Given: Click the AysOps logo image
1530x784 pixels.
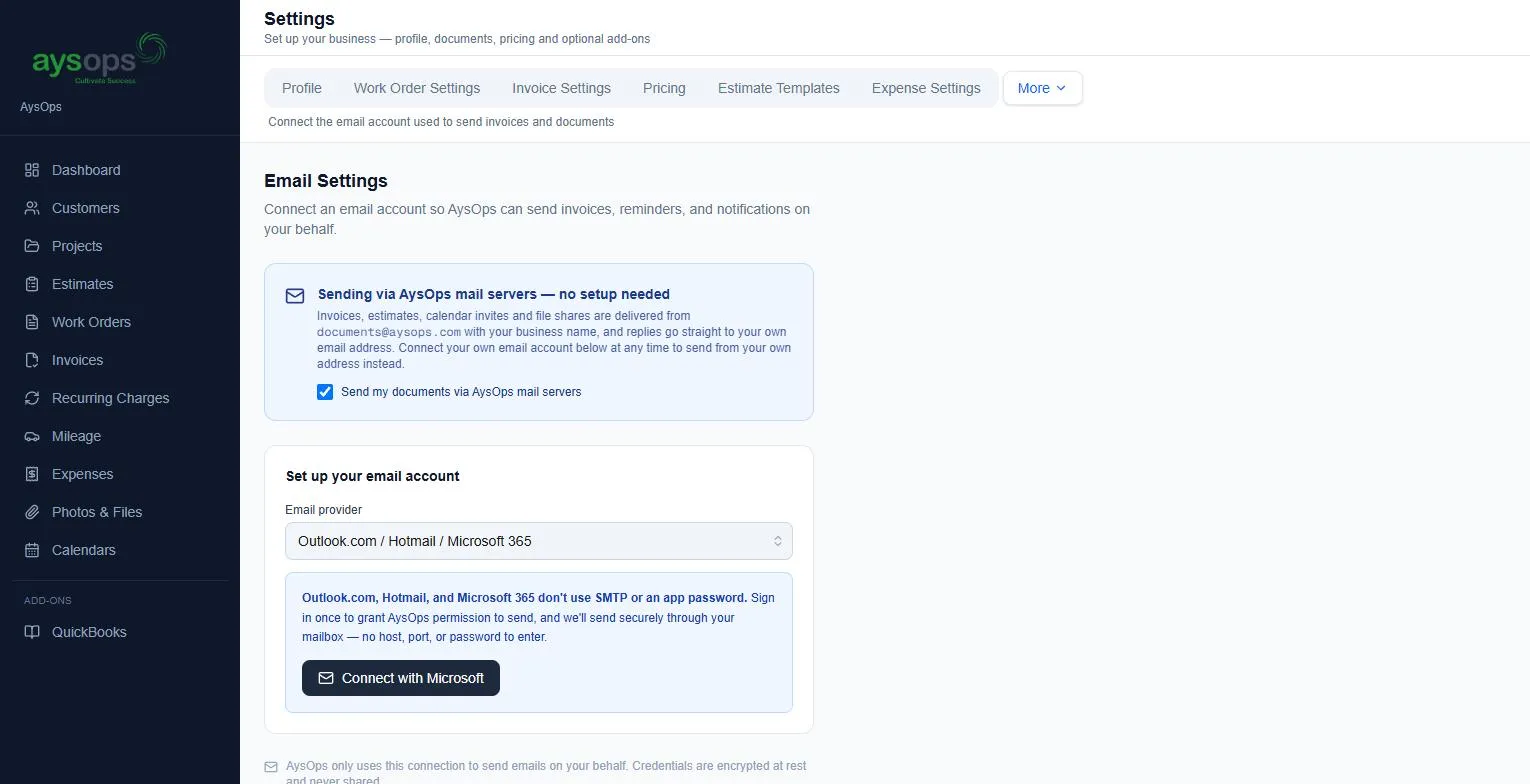Looking at the screenshot, I should click(99, 58).
